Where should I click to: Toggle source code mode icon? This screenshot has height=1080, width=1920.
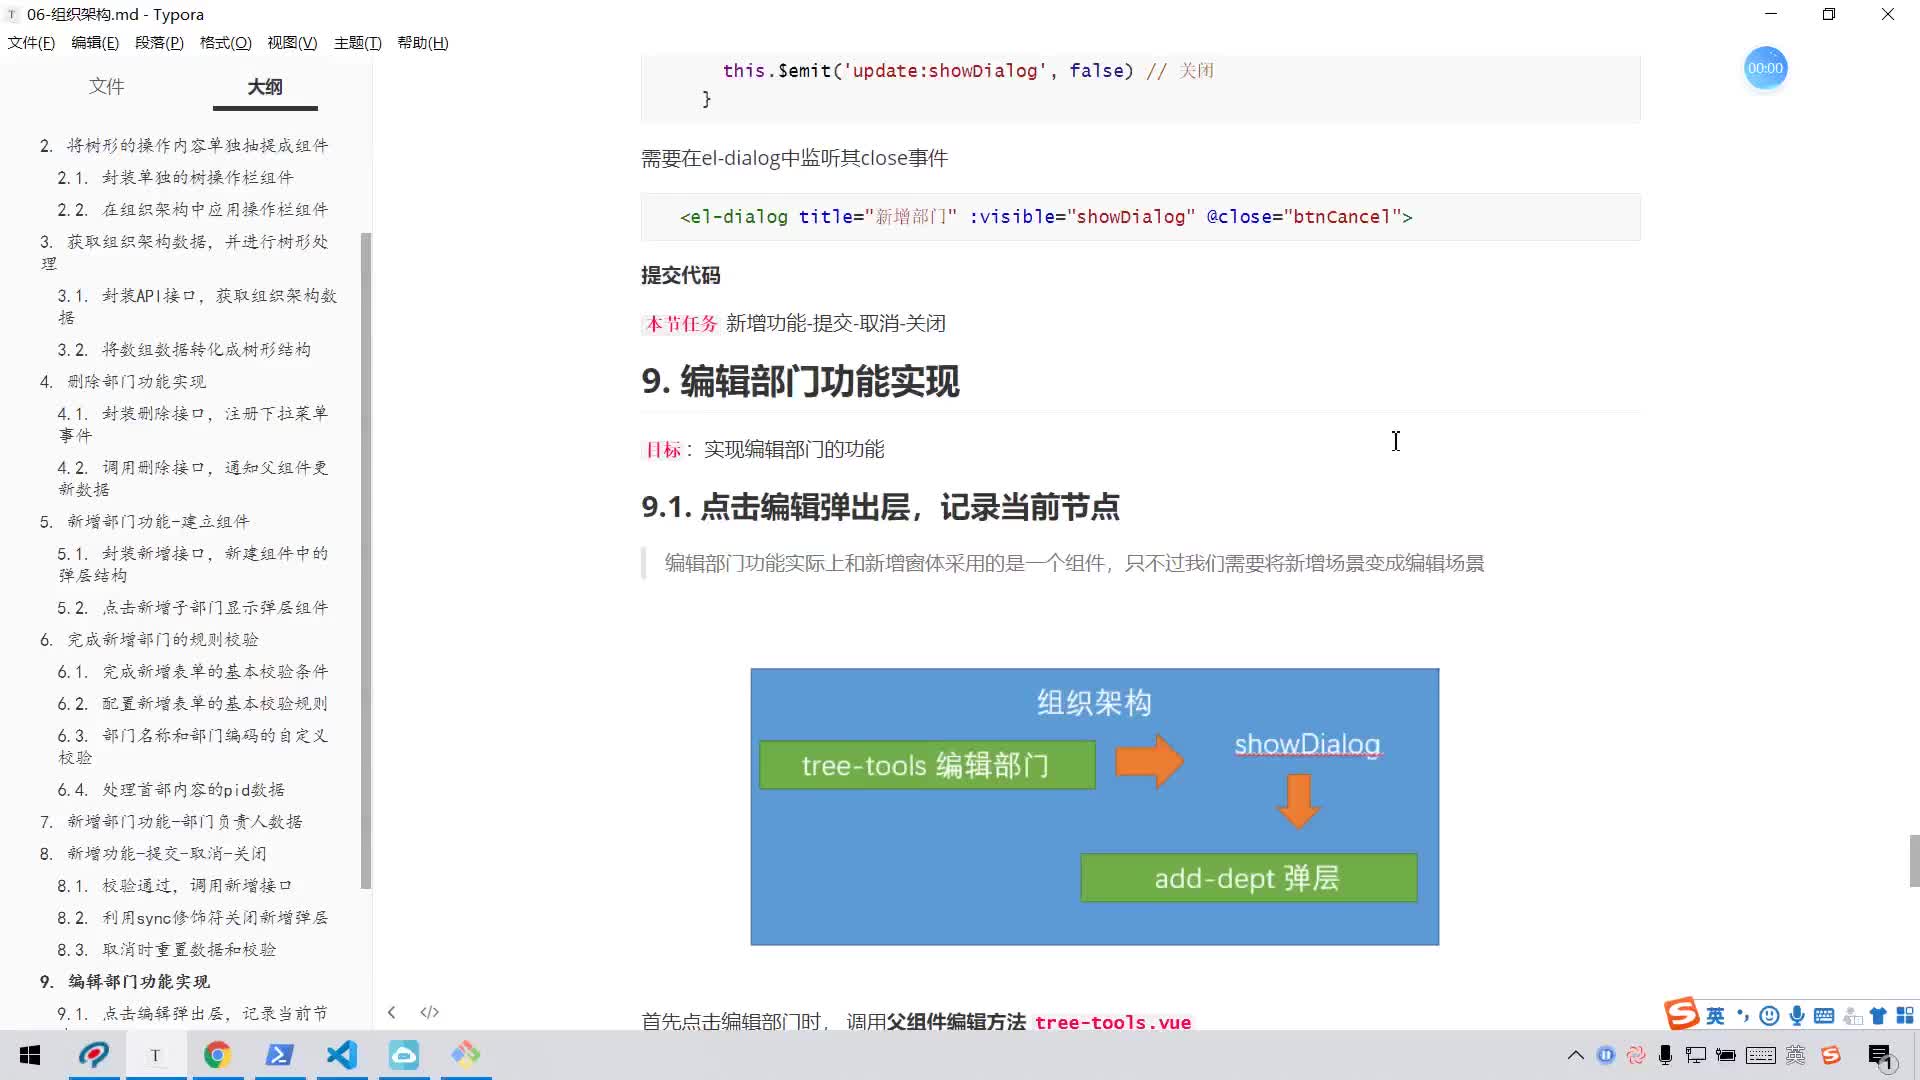click(430, 1012)
